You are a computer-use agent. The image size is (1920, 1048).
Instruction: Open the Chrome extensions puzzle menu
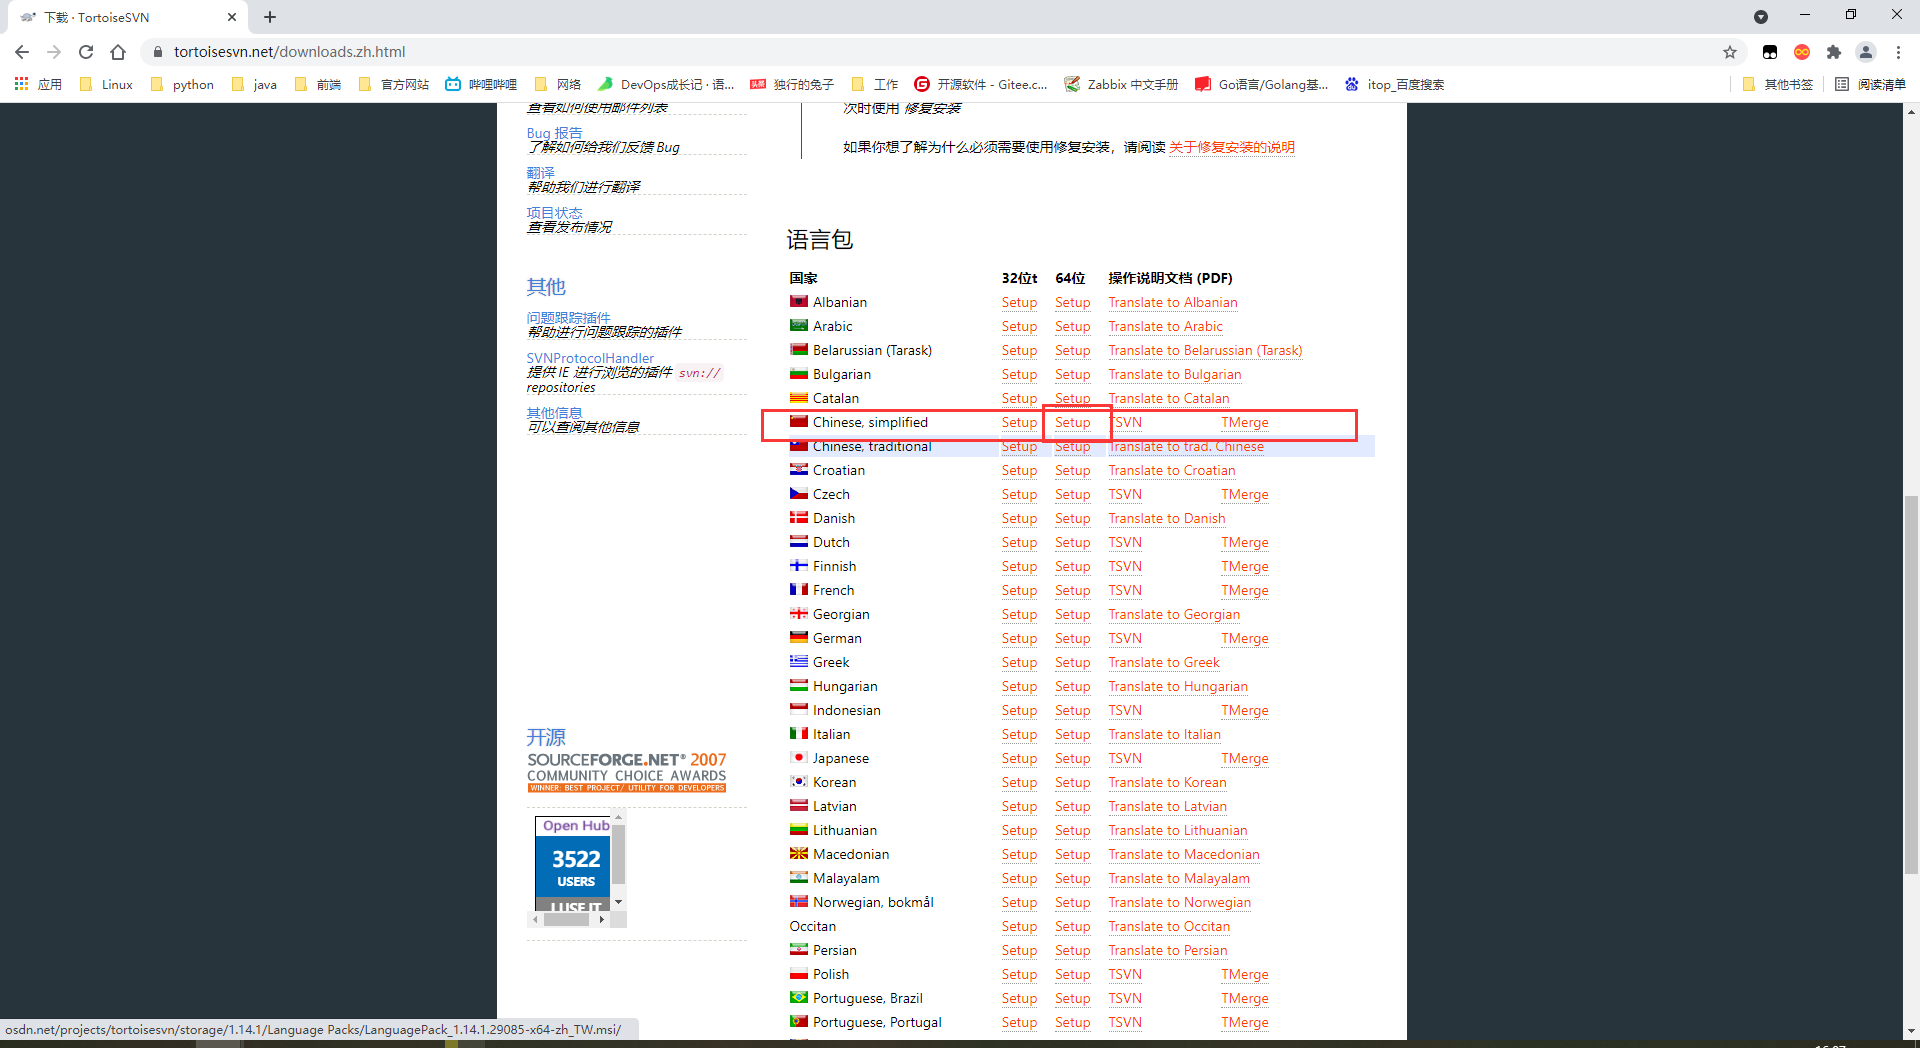[x=1834, y=52]
